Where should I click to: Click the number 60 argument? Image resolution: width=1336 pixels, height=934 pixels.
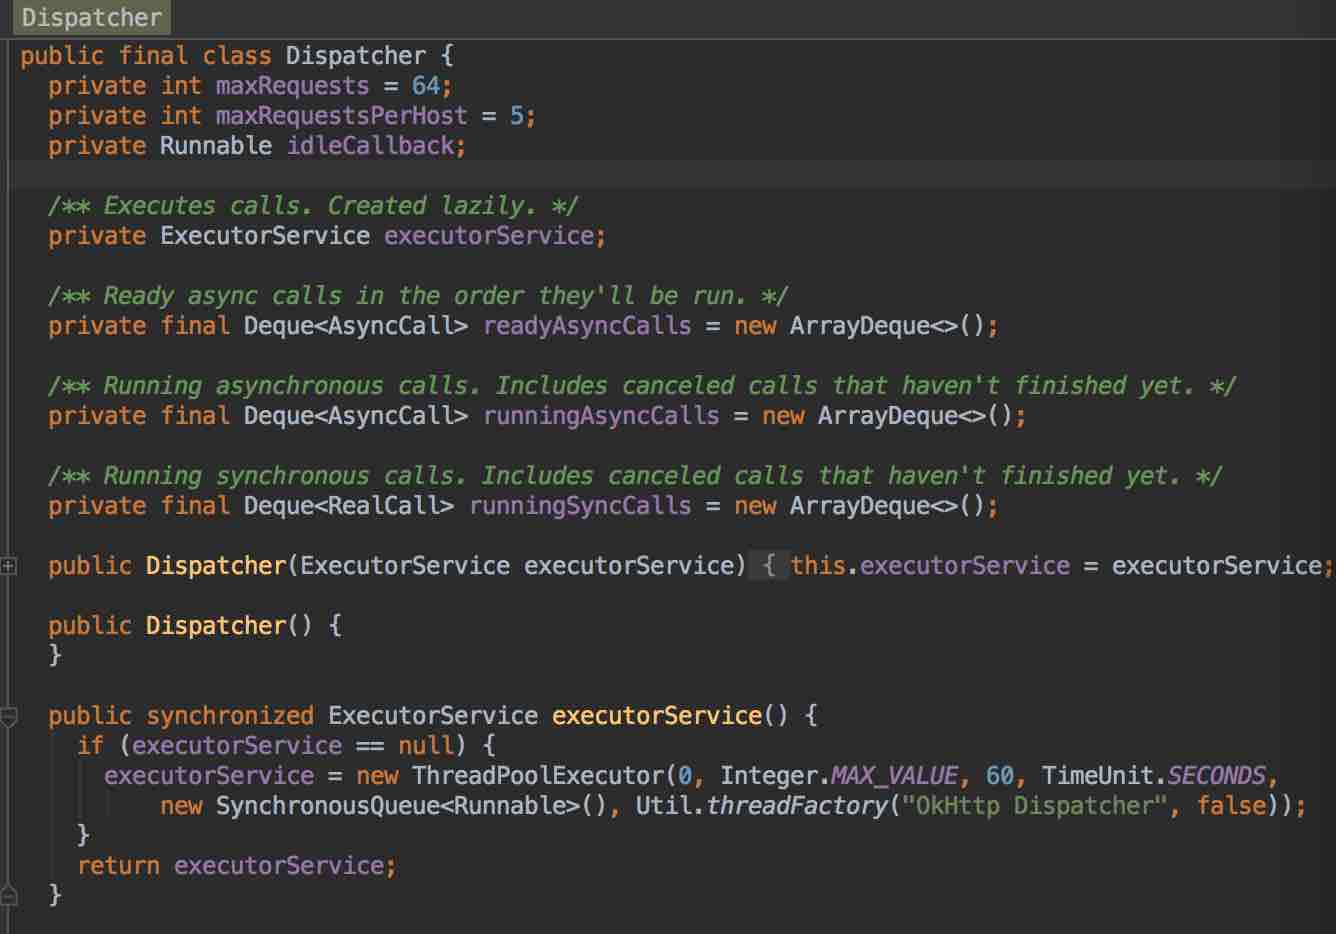(x=1000, y=776)
